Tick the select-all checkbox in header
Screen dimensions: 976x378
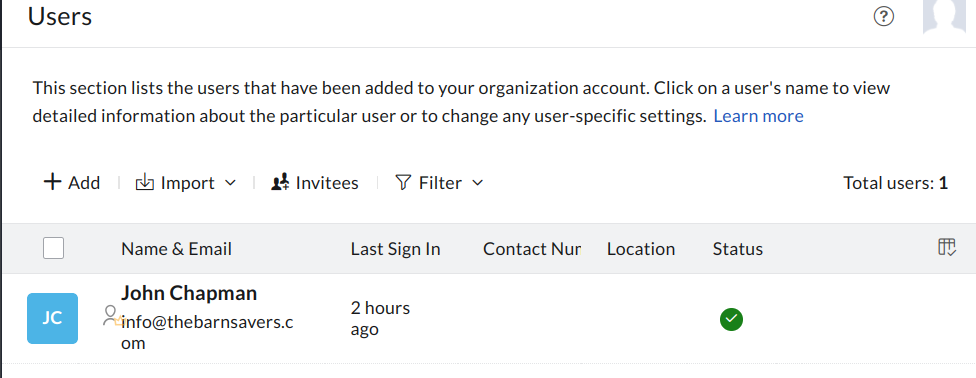tap(54, 248)
